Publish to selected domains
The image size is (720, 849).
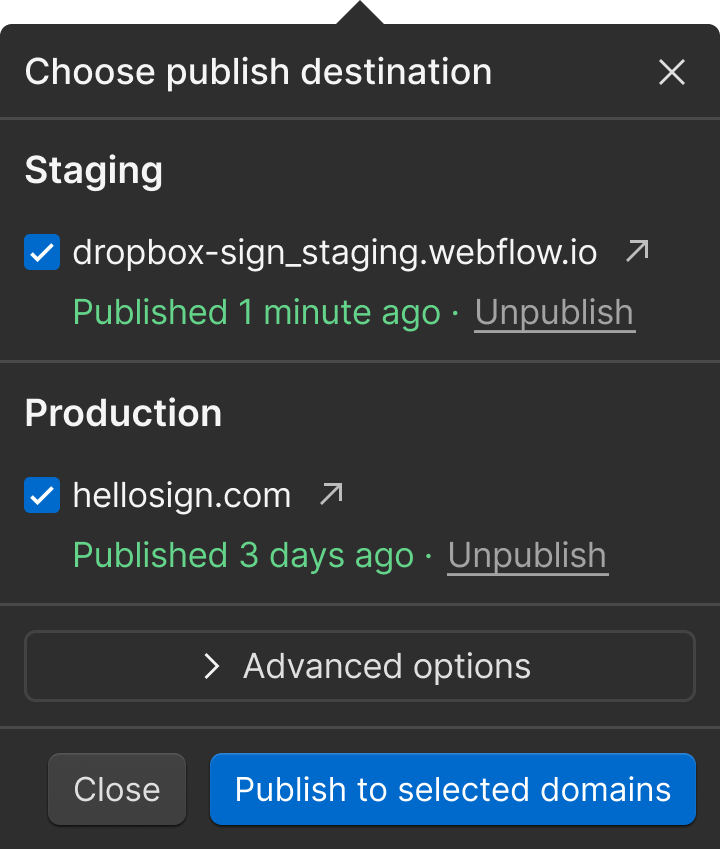[x=452, y=789]
